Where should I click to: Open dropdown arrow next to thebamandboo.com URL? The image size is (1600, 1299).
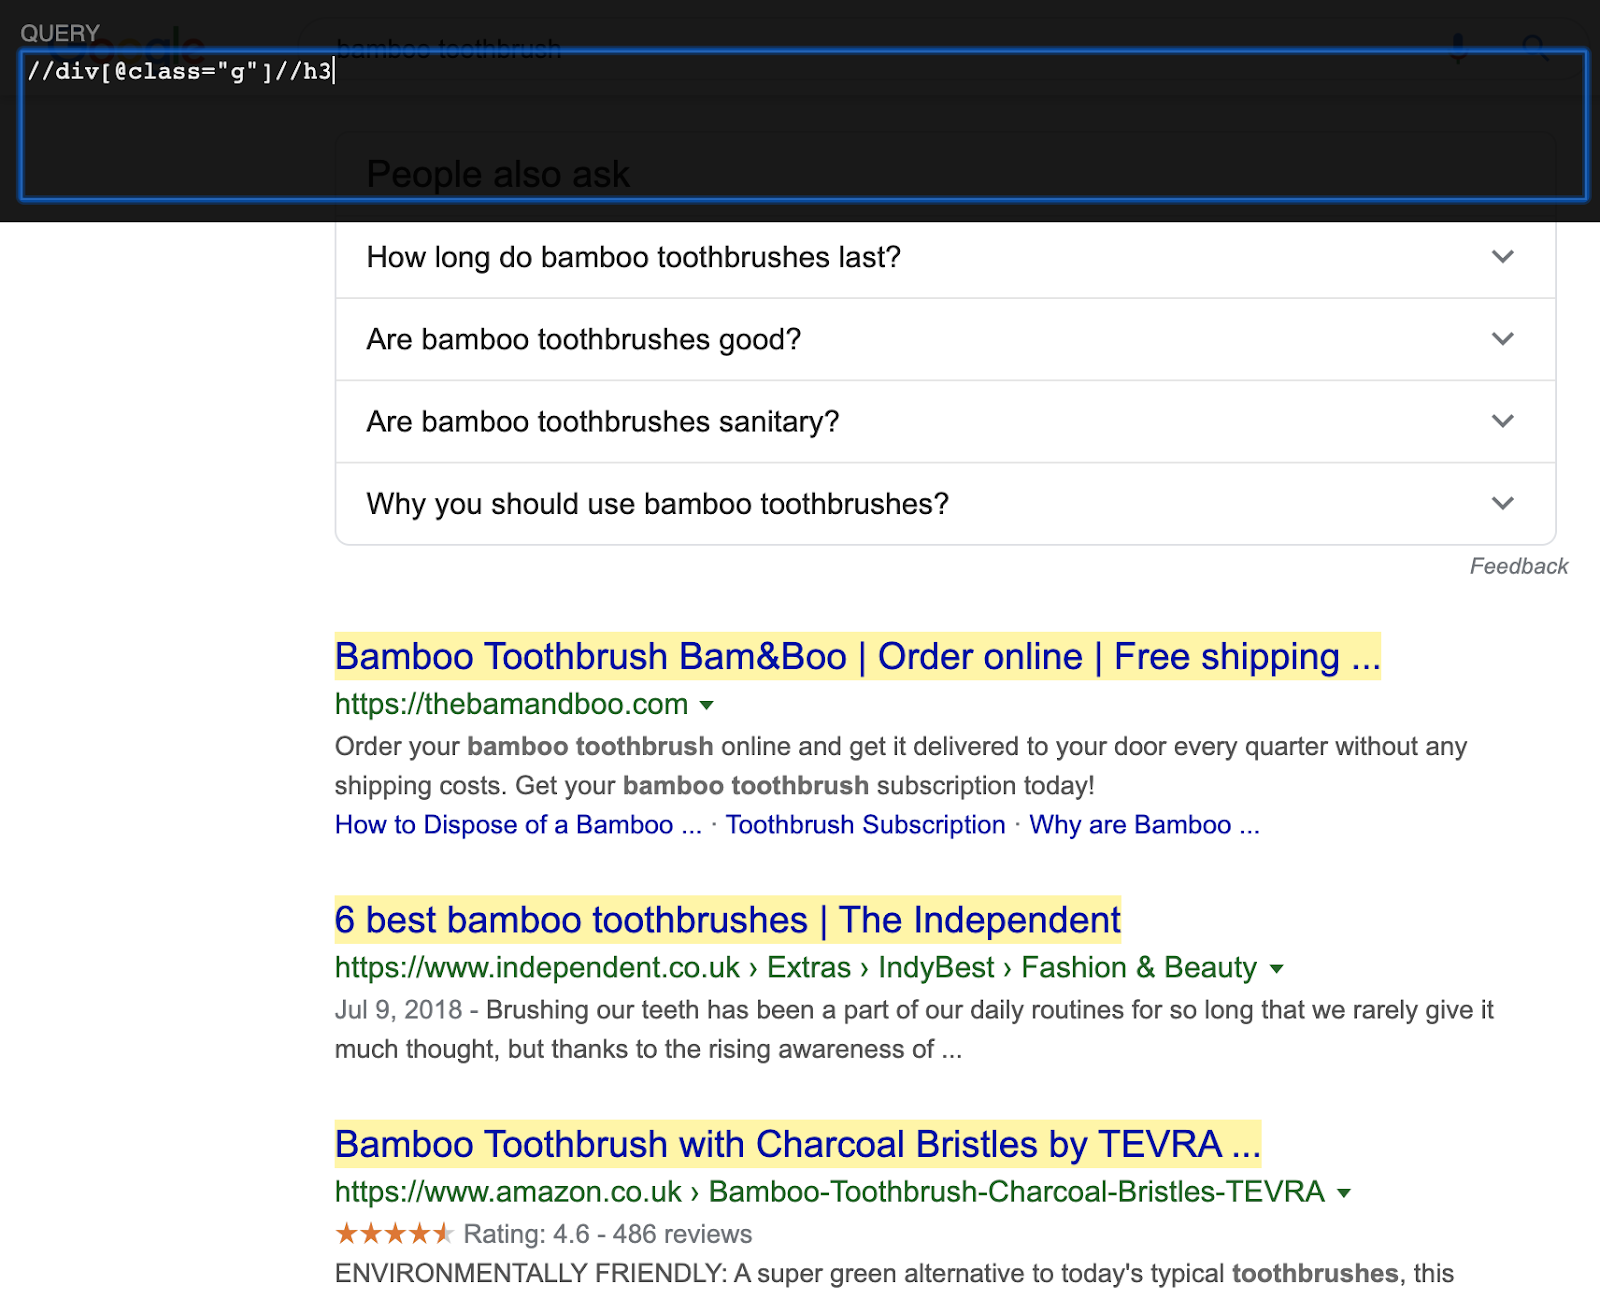(707, 705)
